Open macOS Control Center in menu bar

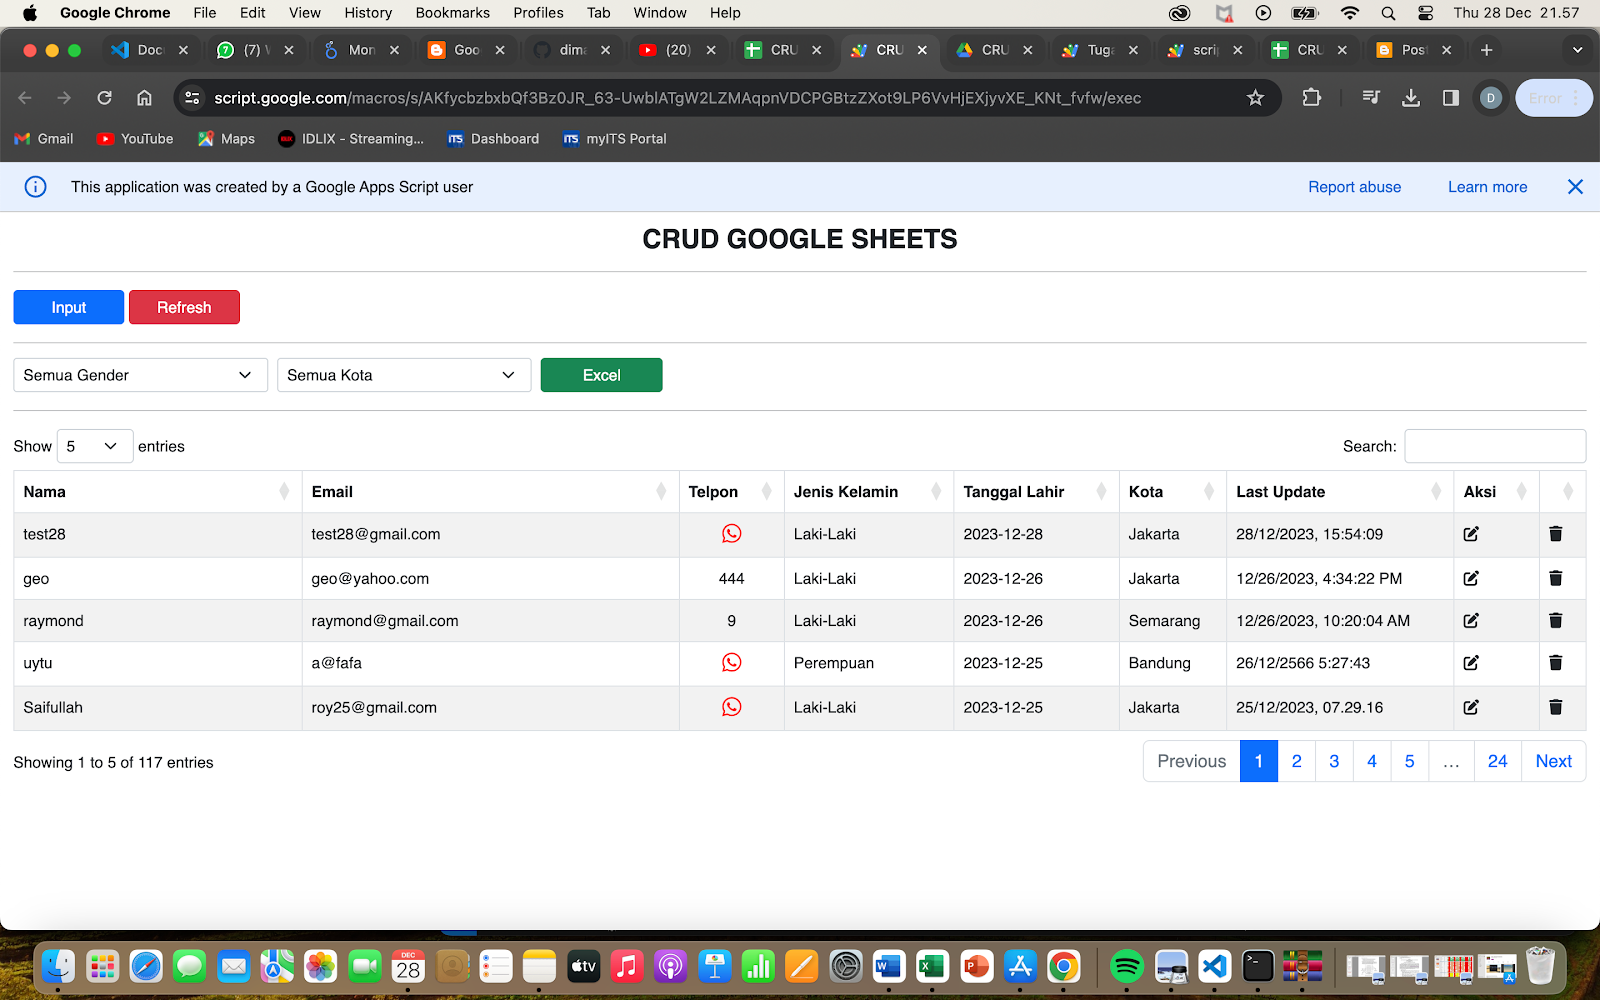pyautogui.click(x=1425, y=13)
